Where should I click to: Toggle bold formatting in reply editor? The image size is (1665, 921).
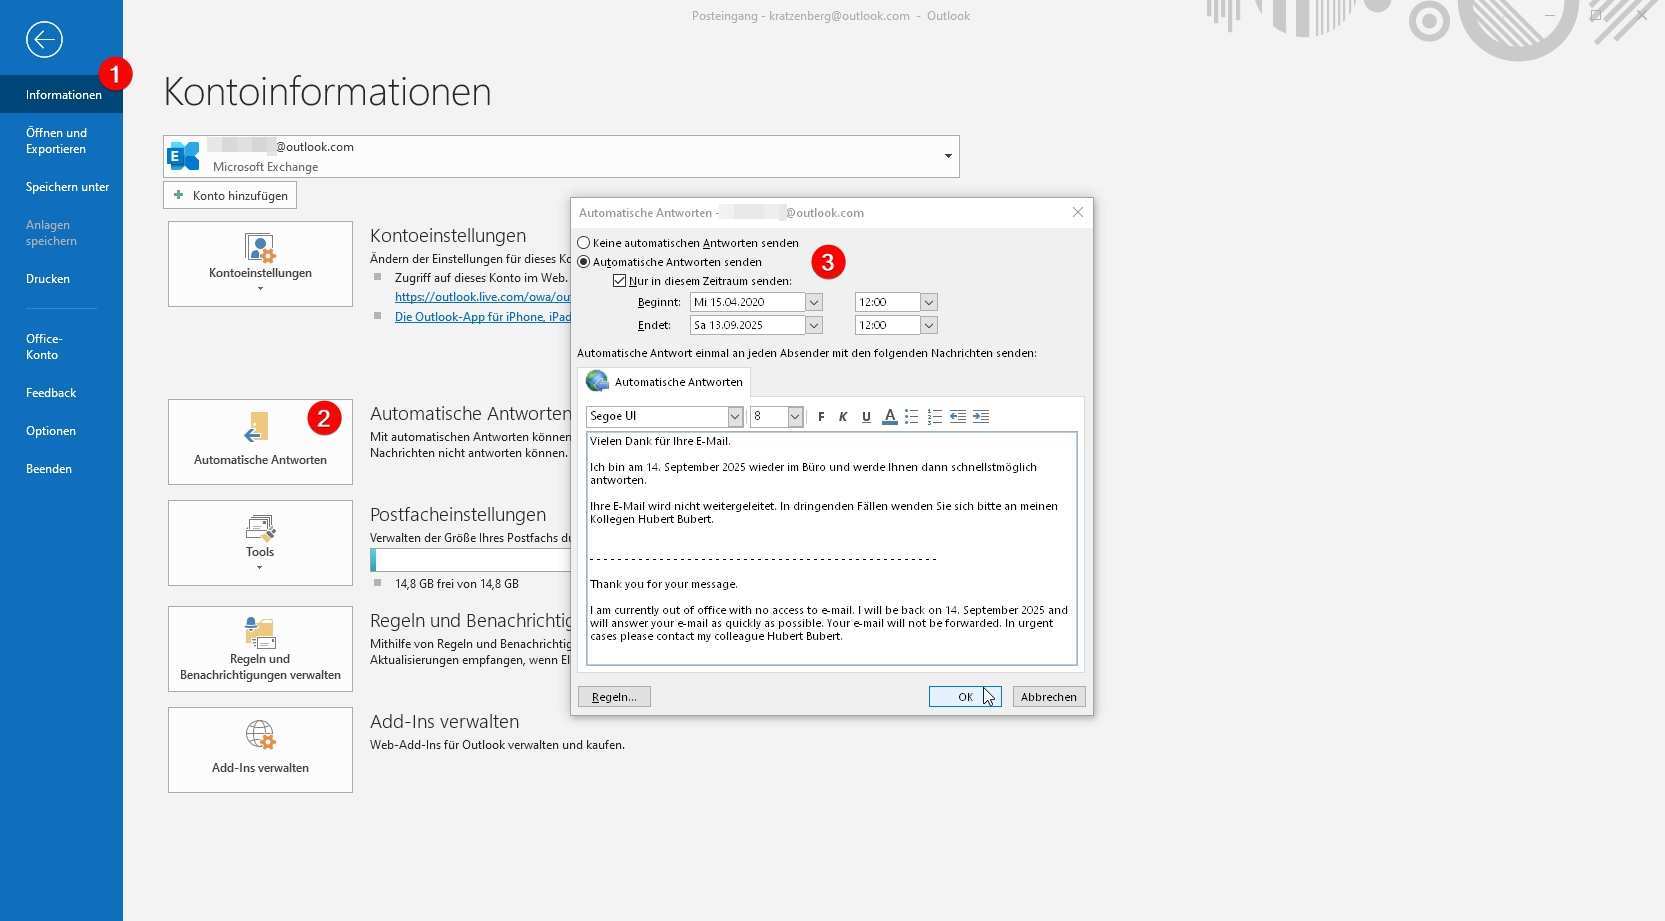click(x=821, y=417)
